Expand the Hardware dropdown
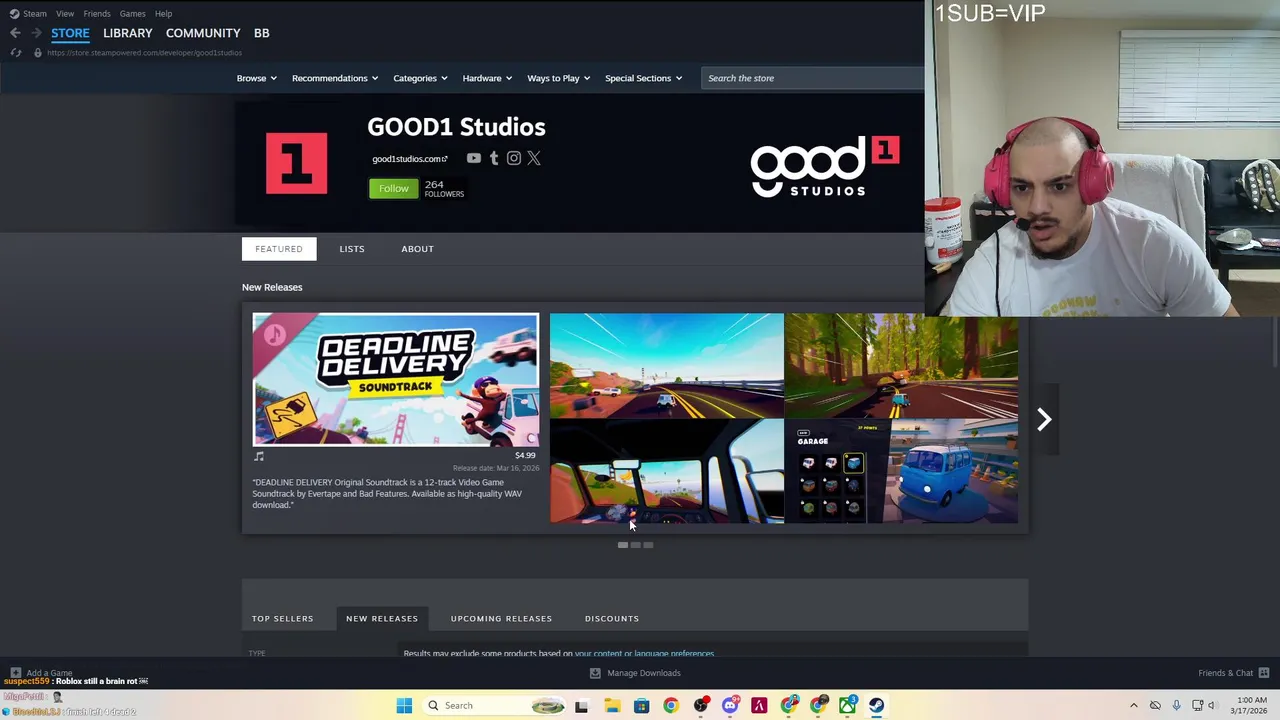 [x=487, y=78]
